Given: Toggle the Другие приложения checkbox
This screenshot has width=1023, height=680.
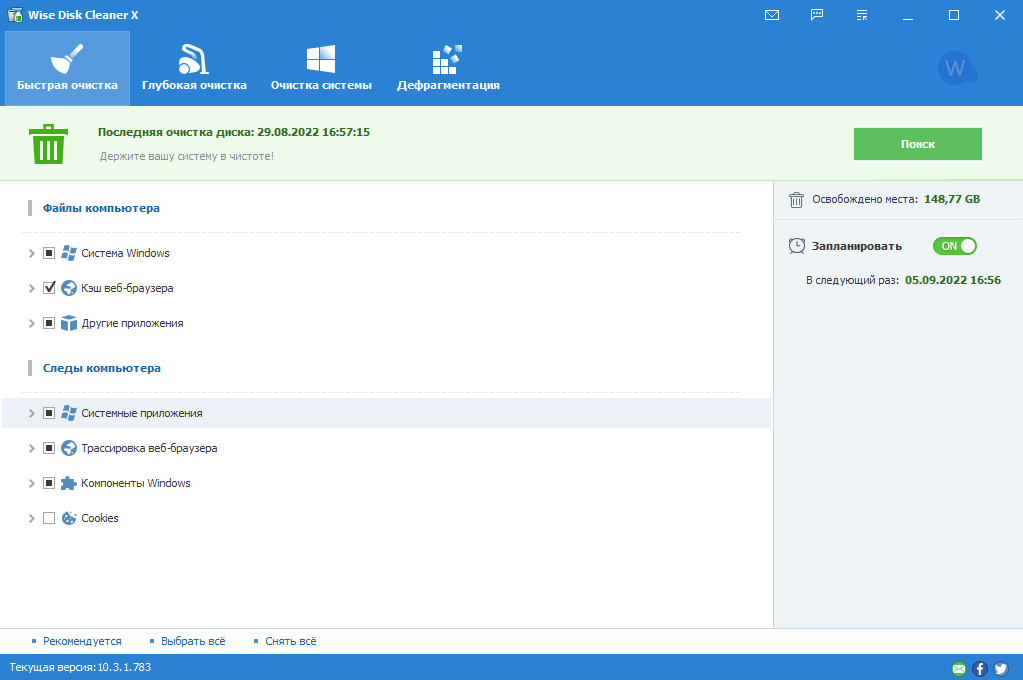Looking at the screenshot, I should pyautogui.click(x=49, y=323).
